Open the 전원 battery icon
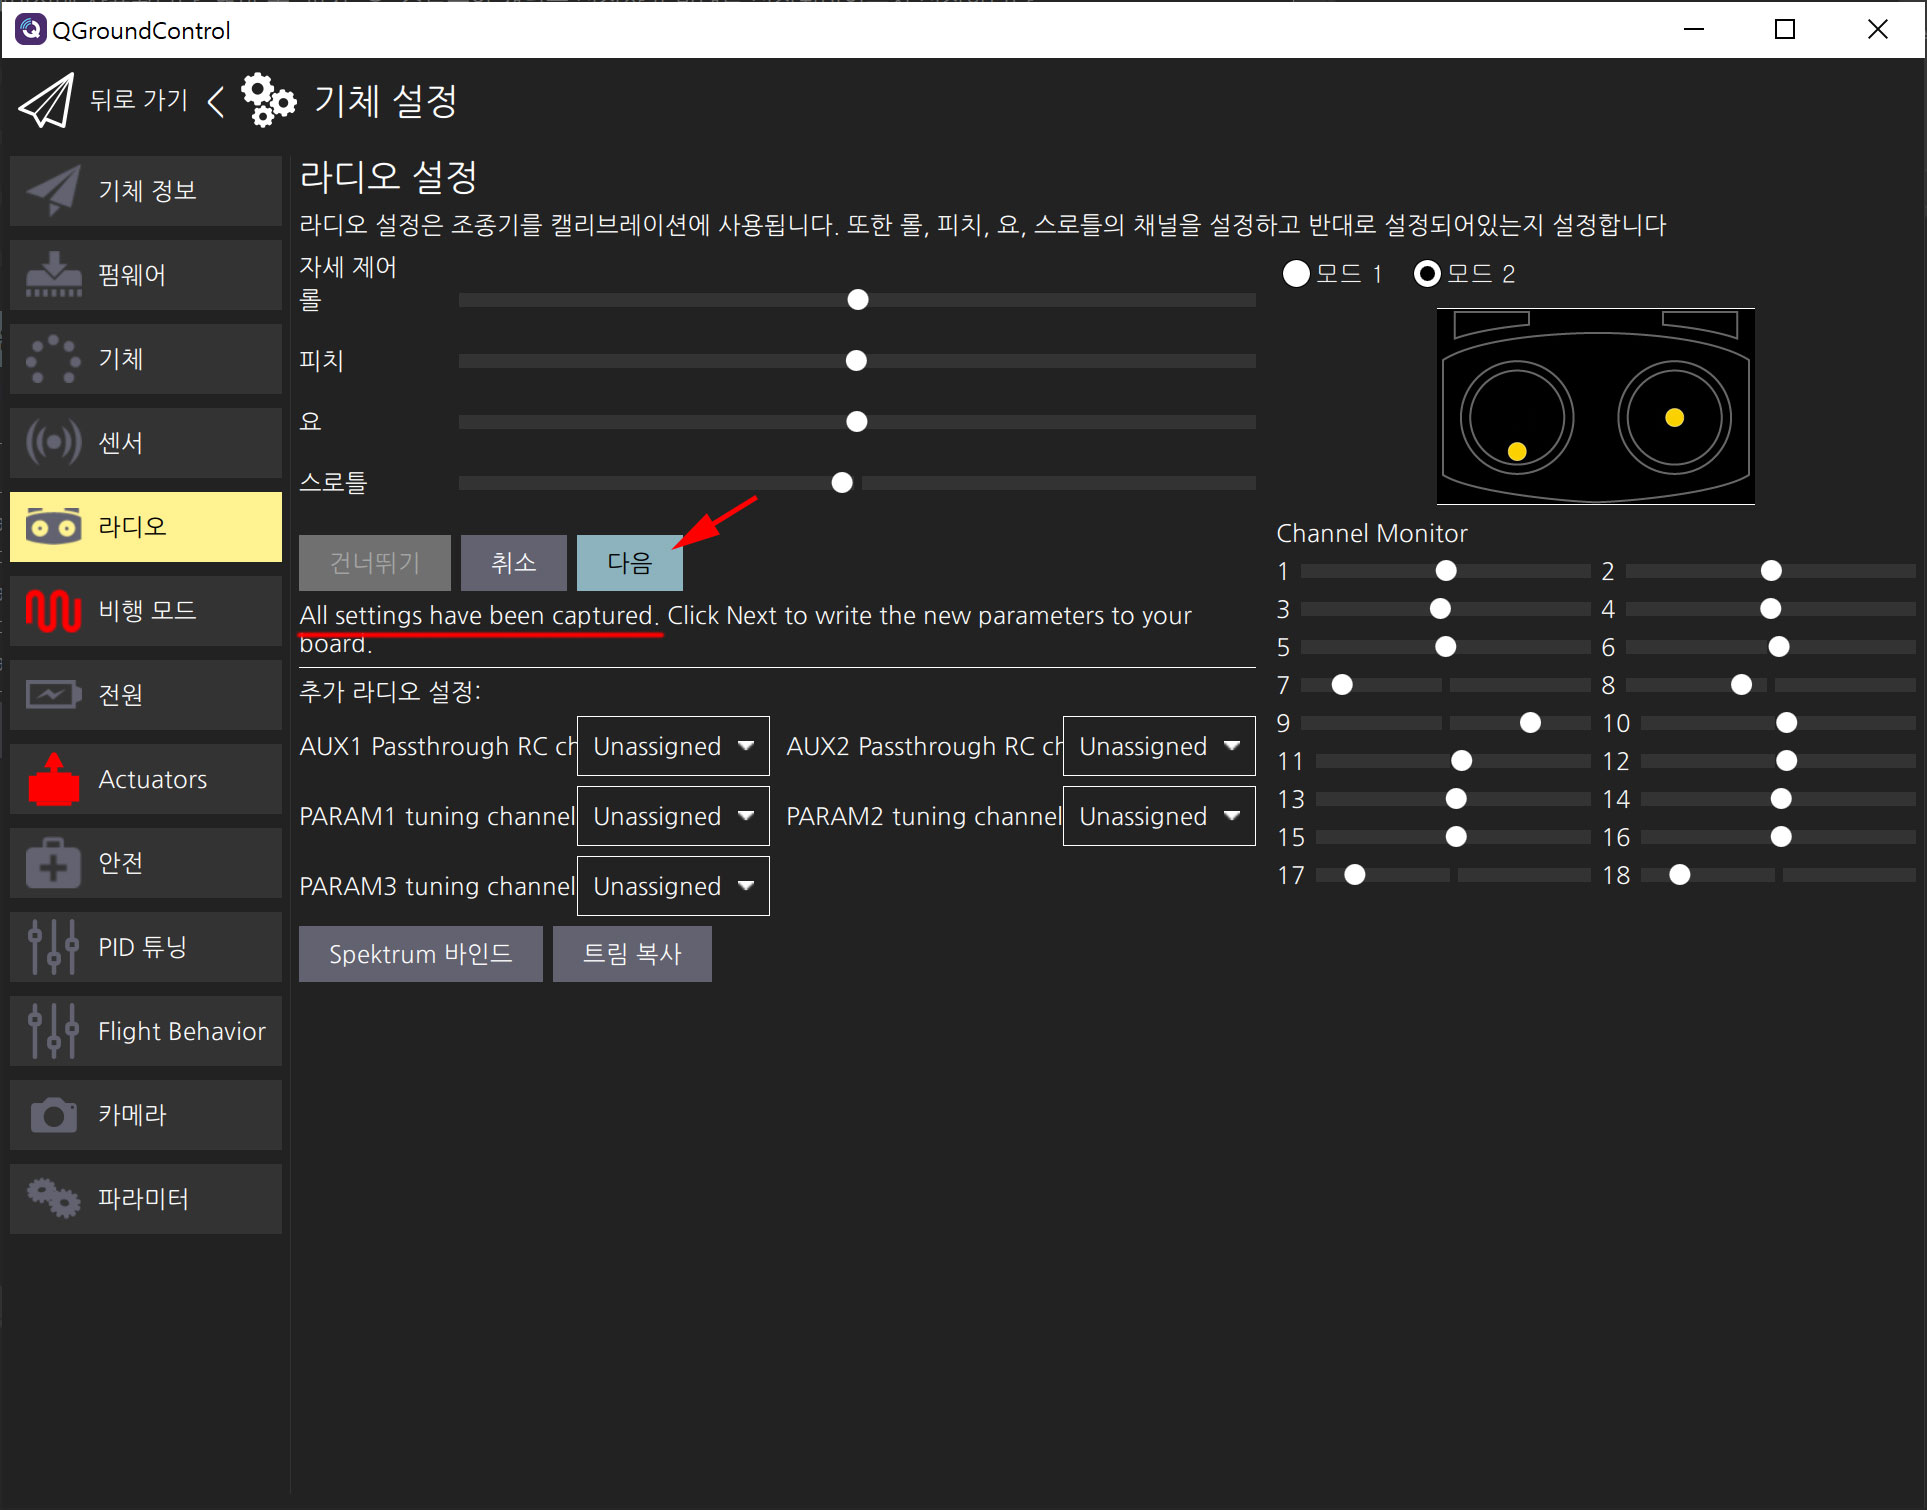Viewport: 1927px width, 1510px height. tap(54, 694)
